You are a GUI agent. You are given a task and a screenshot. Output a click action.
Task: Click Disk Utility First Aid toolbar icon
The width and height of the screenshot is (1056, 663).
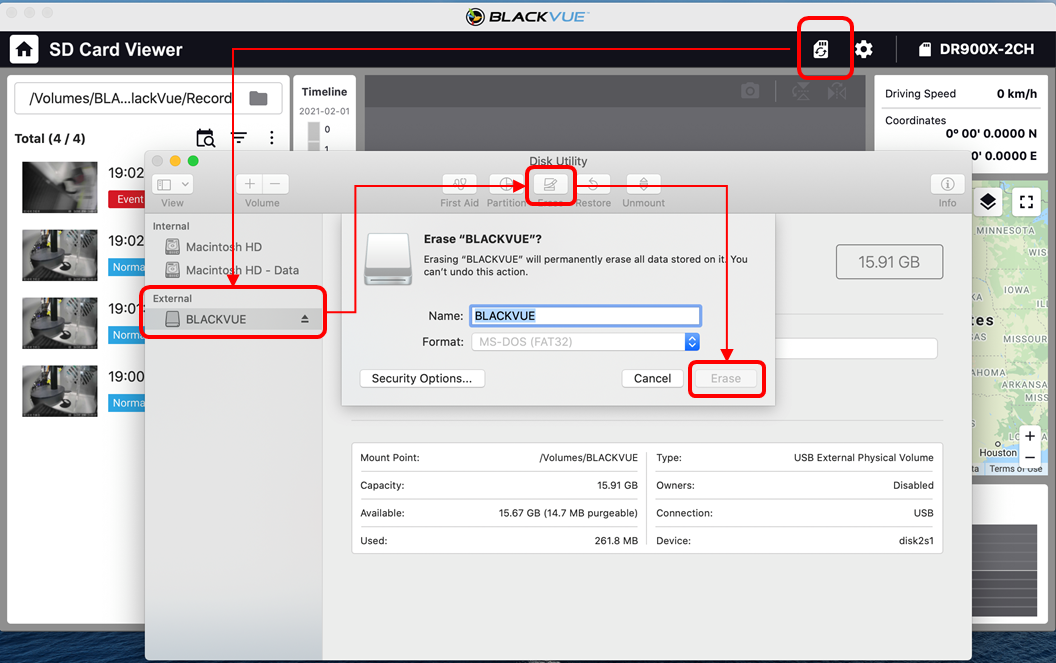[x=459, y=184]
